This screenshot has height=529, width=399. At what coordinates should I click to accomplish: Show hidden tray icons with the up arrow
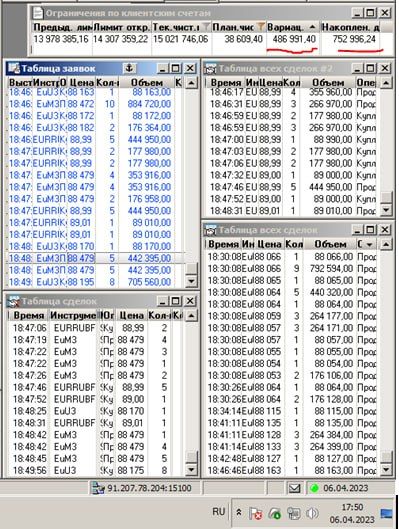pos(238,512)
